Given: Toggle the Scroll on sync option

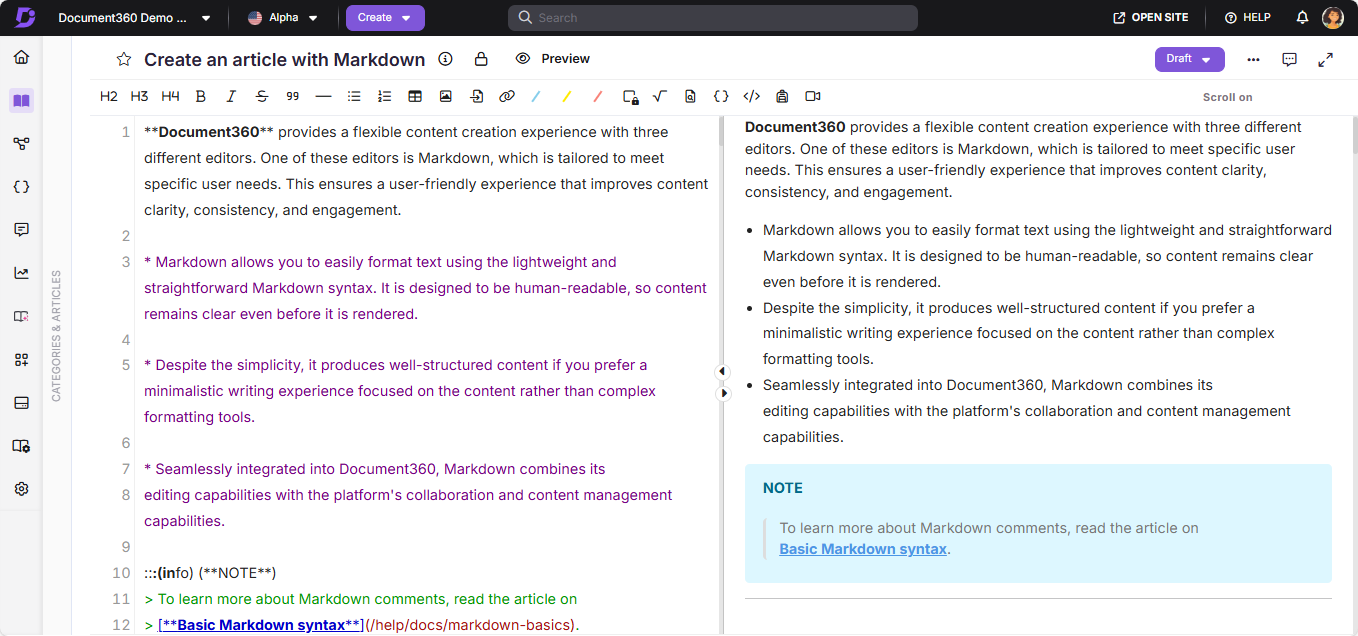Looking at the screenshot, I should coord(1227,96).
